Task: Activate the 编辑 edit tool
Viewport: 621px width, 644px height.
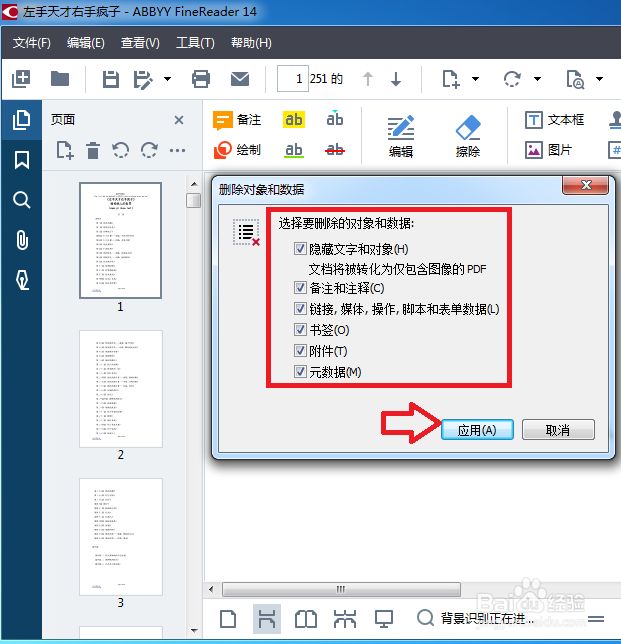Action: tap(401, 137)
